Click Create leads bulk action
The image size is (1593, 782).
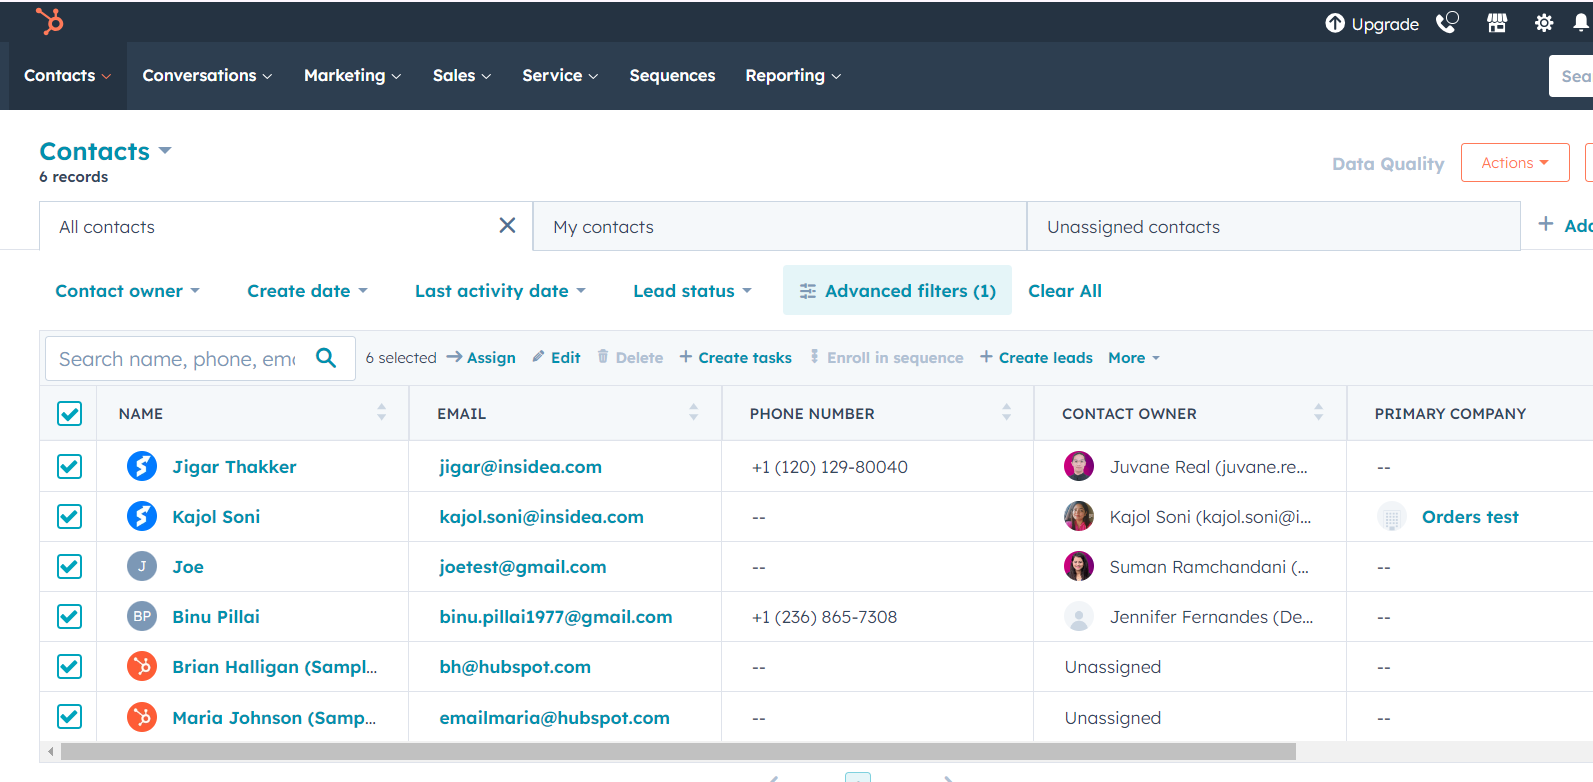1036,358
